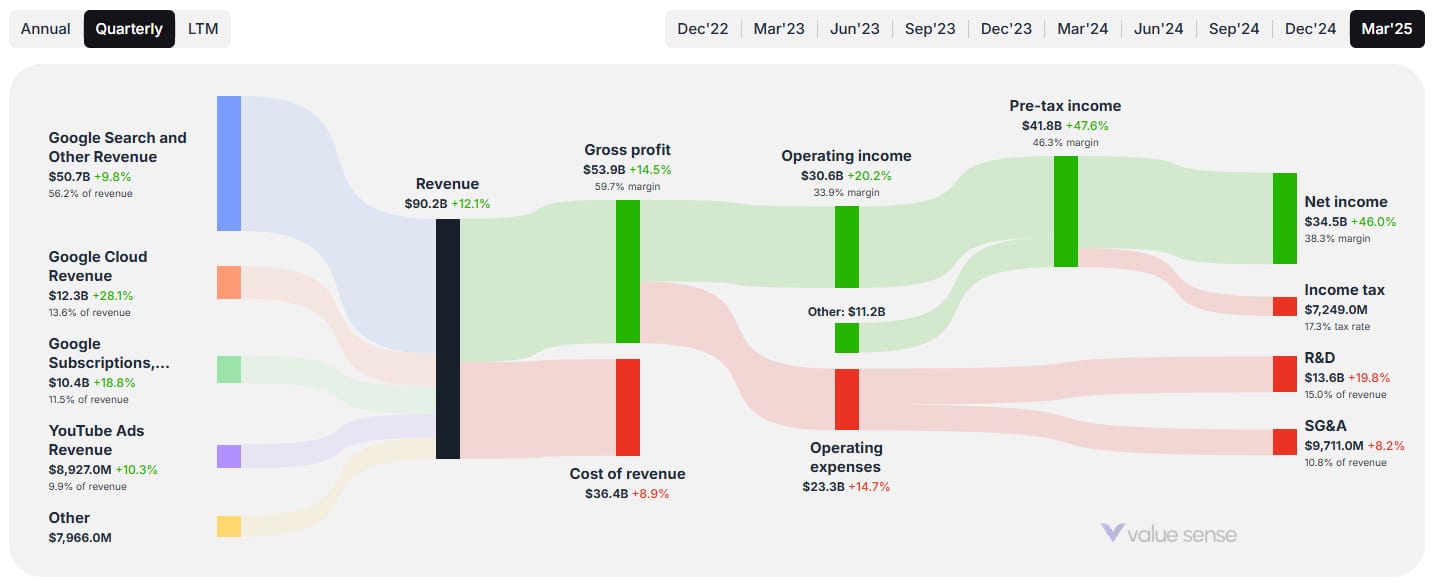
Task: Choose the Sep'23 period
Action: pos(930,29)
